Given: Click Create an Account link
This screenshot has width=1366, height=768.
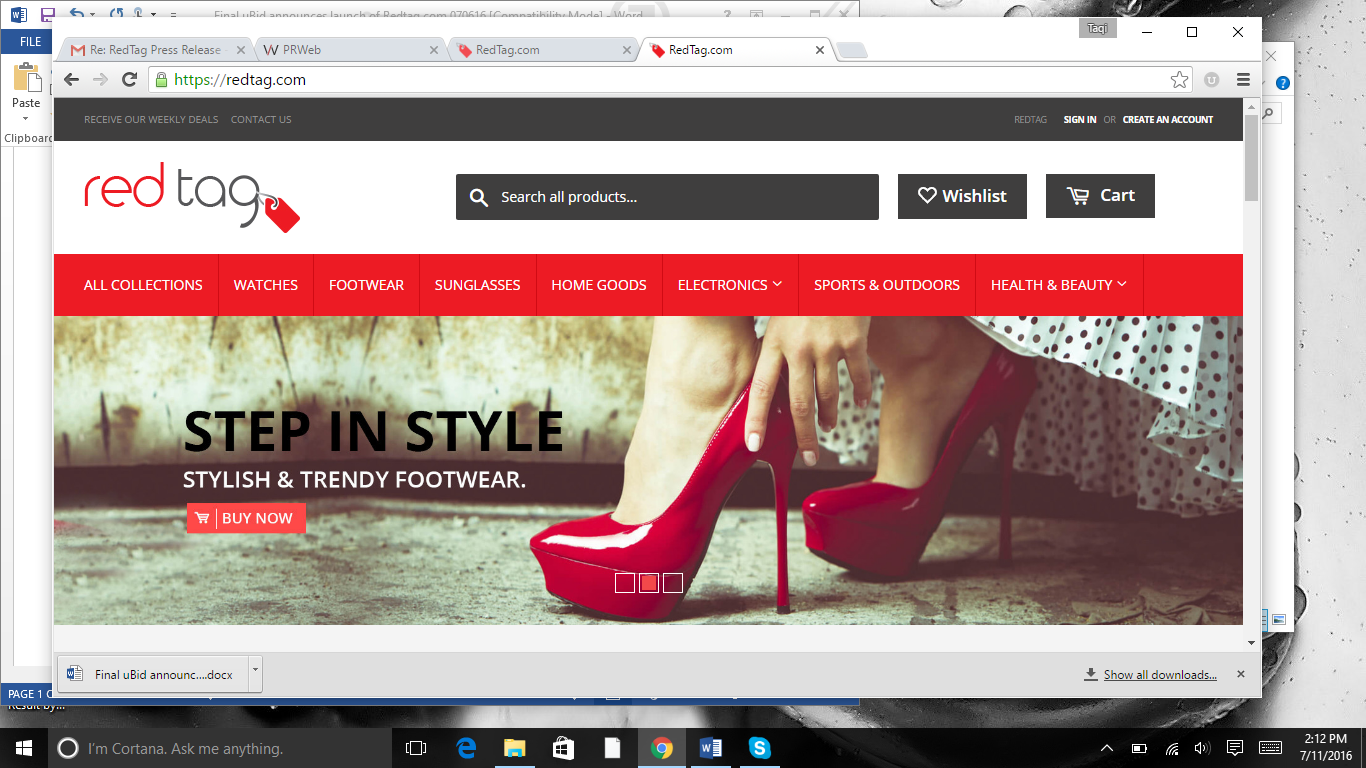Looking at the screenshot, I should [1168, 120].
